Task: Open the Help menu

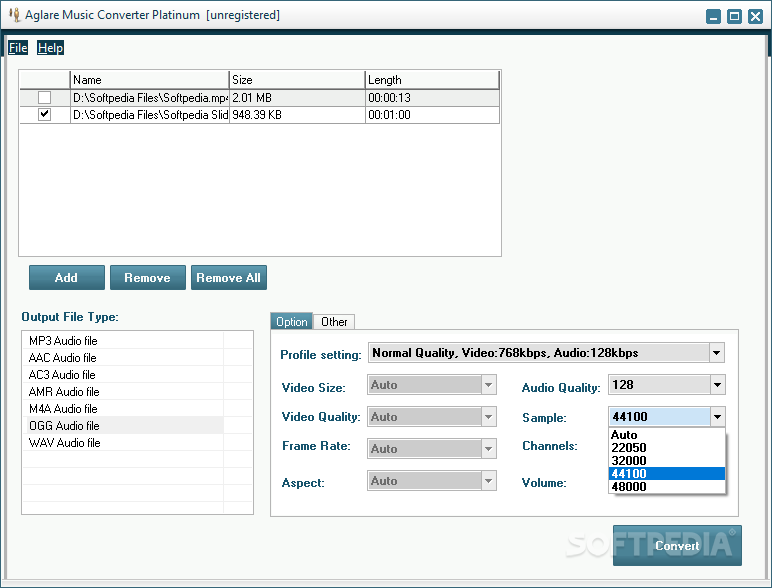Action: (50, 48)
